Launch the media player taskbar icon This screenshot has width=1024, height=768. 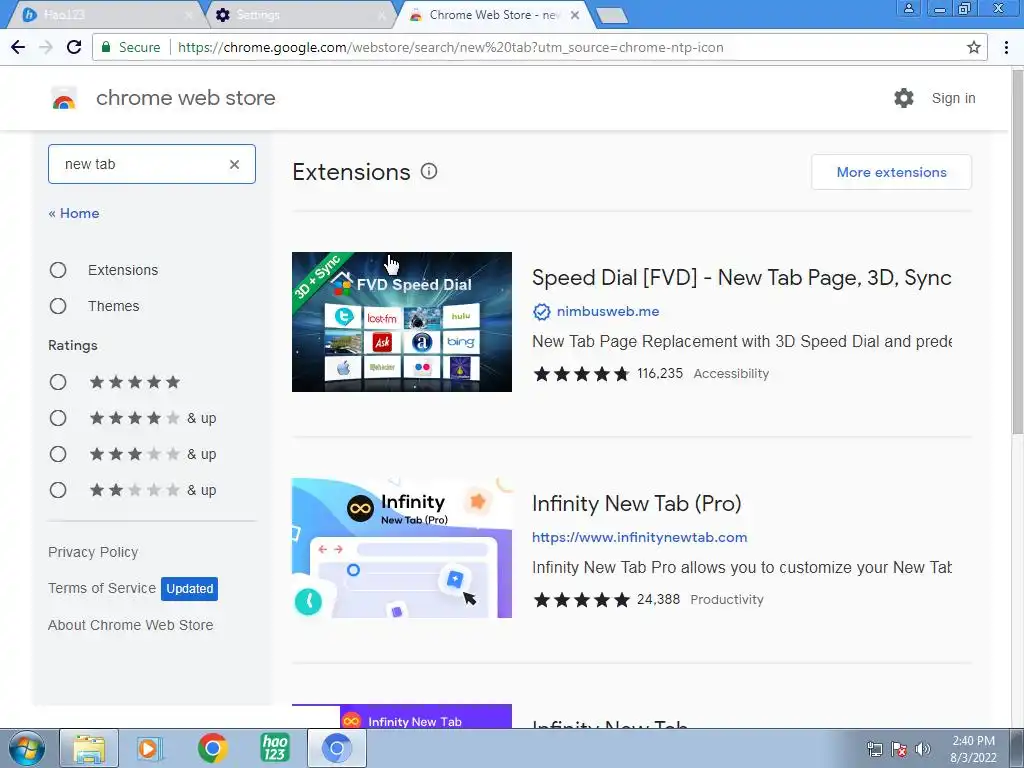[149, 748]
